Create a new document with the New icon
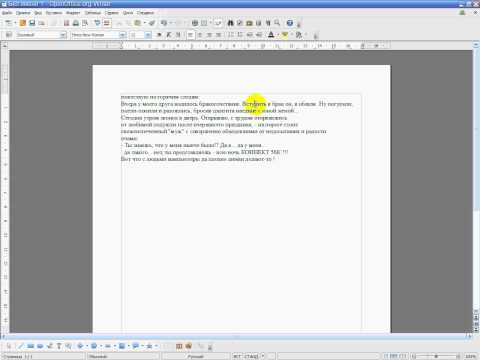Screen dimensions: 480x360 point(8,23)
